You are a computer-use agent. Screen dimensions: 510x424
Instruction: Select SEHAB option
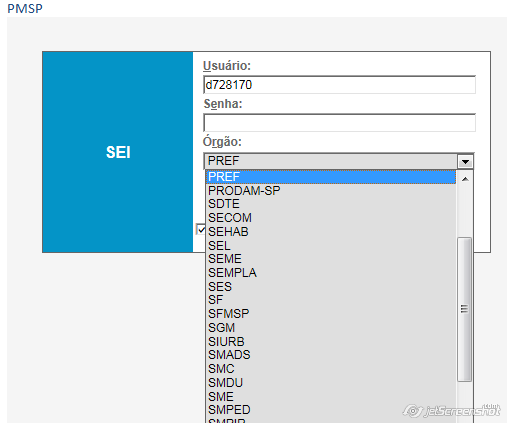click(331, 232)
